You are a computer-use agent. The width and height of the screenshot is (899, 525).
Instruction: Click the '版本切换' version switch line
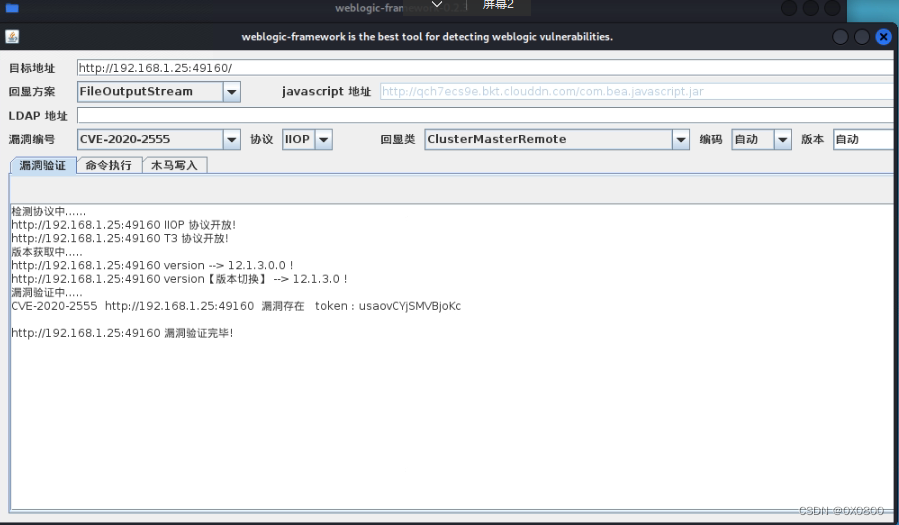(179, 279)
